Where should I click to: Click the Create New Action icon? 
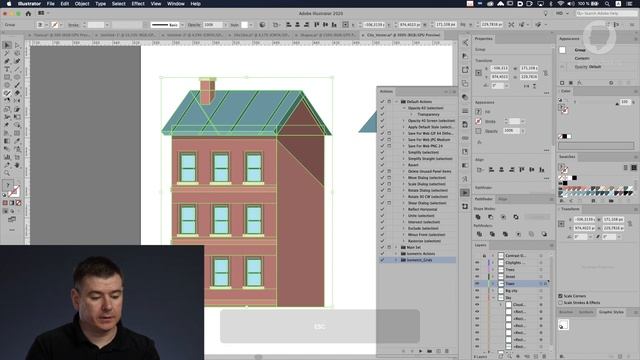(438, 351)
